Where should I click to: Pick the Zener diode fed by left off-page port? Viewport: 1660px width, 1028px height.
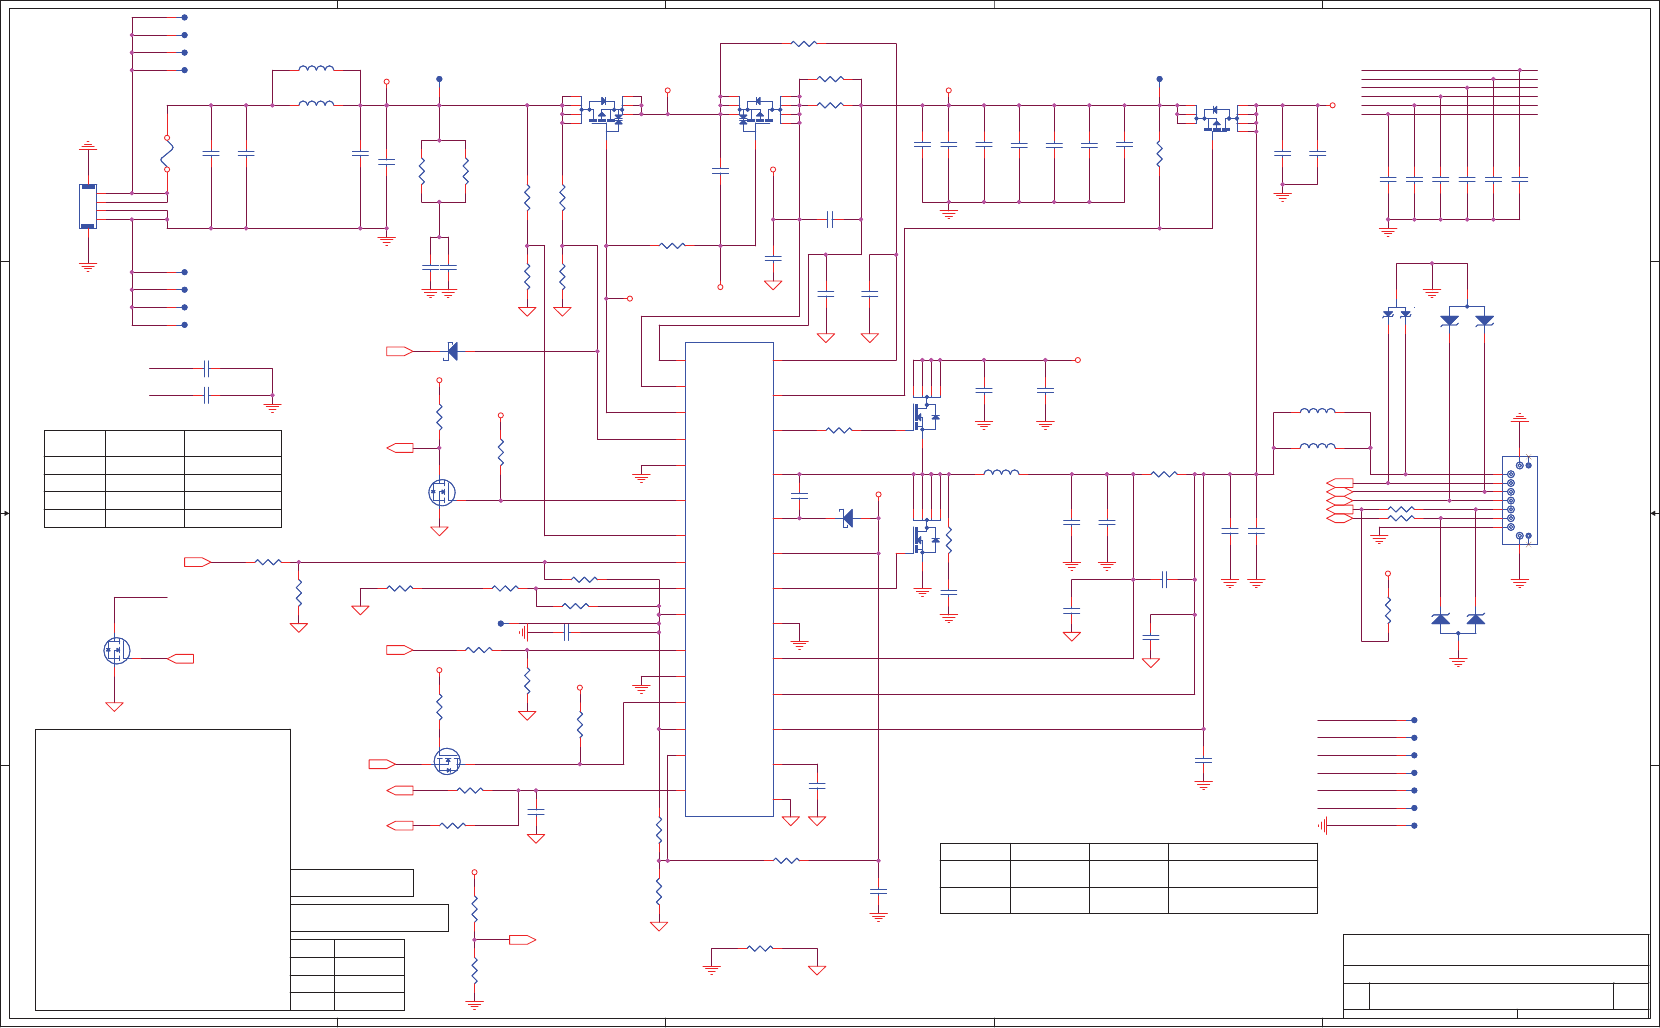point(451,351)
